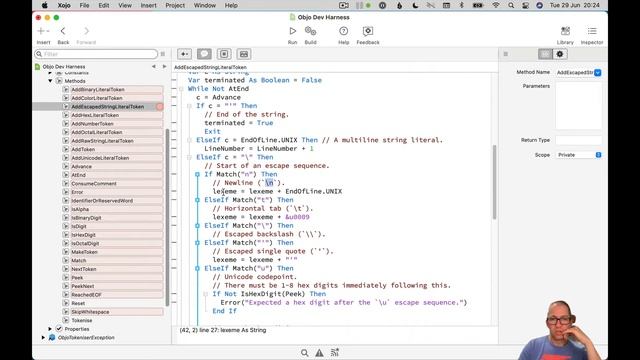Screen dimensions: 640x360
Task: Select the Inspector ID tab
Action: pyautogui.click(x=545, y=54)
